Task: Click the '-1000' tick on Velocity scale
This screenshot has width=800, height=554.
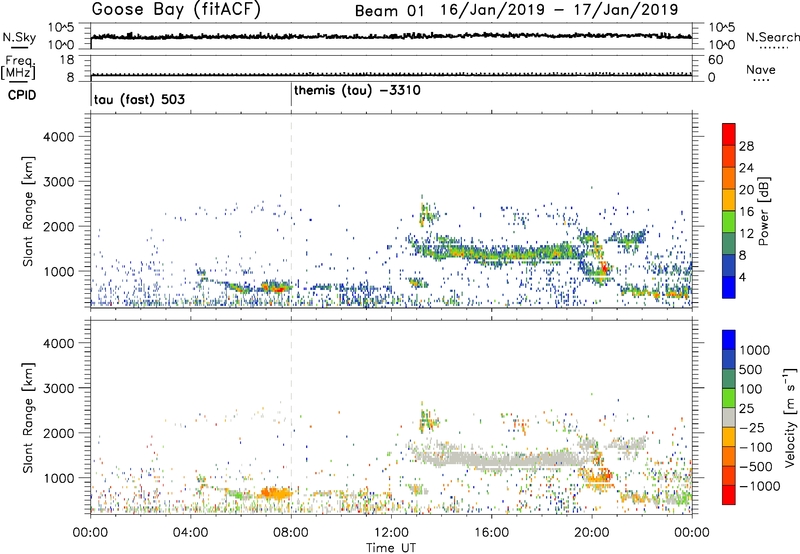Action: tap(760, 486)
